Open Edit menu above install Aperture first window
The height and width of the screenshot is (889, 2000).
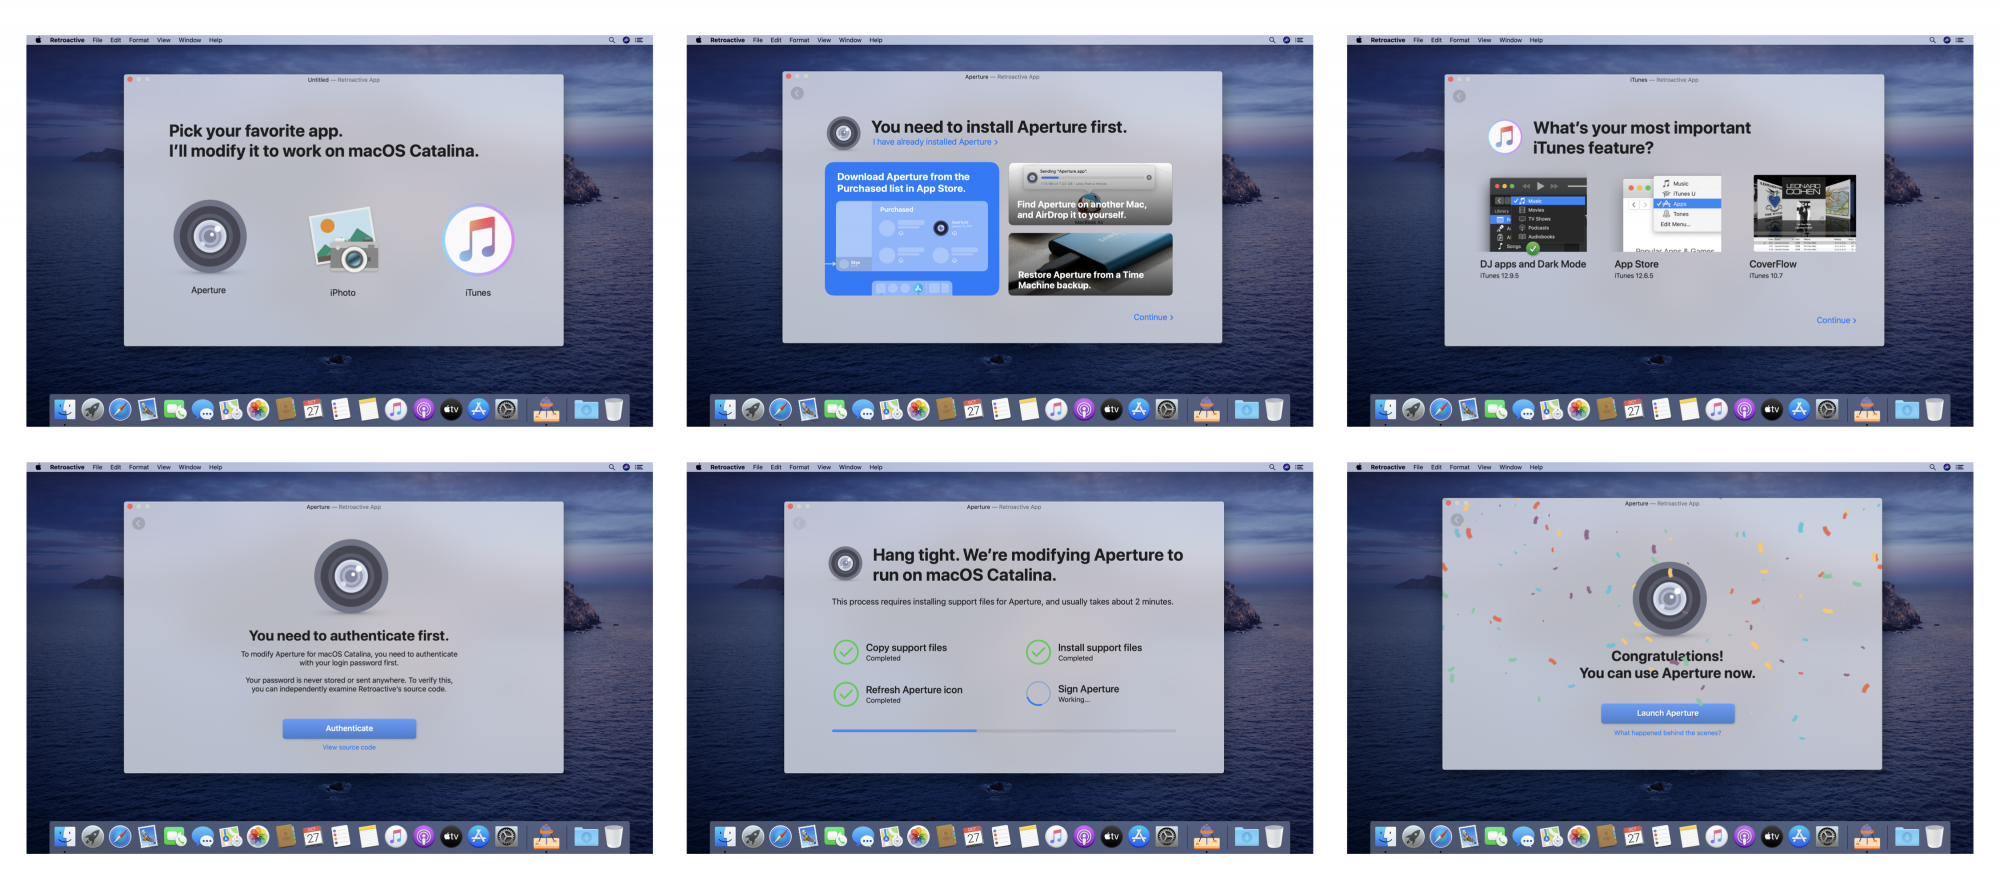tap(776, 40)
